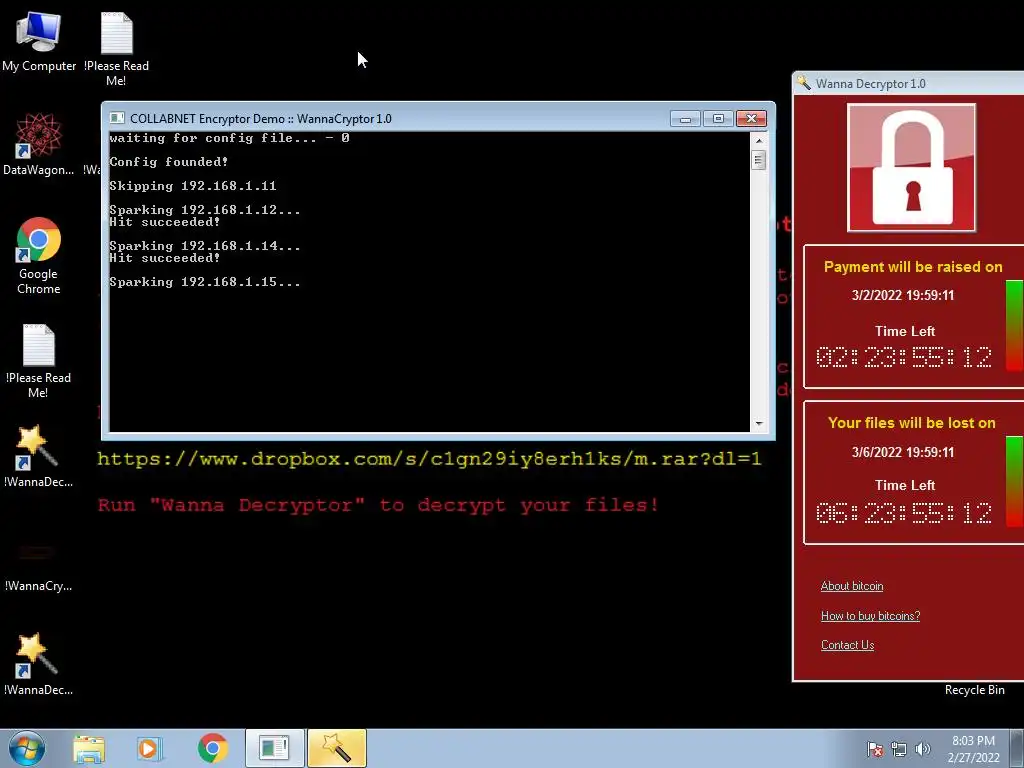Click the 'Skipping 192.168.1.11' console line
1024x768 pixels.
tap(193, 185)
